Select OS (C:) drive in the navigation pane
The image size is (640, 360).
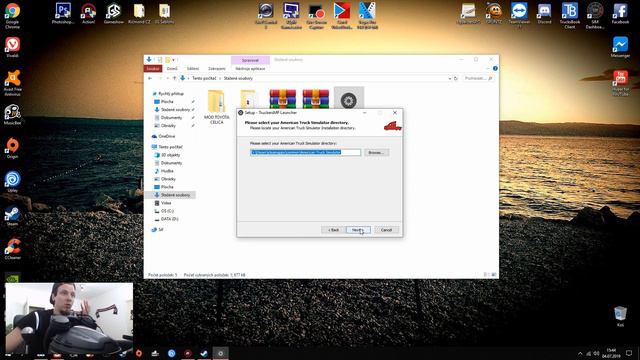(x=167, y=211)
